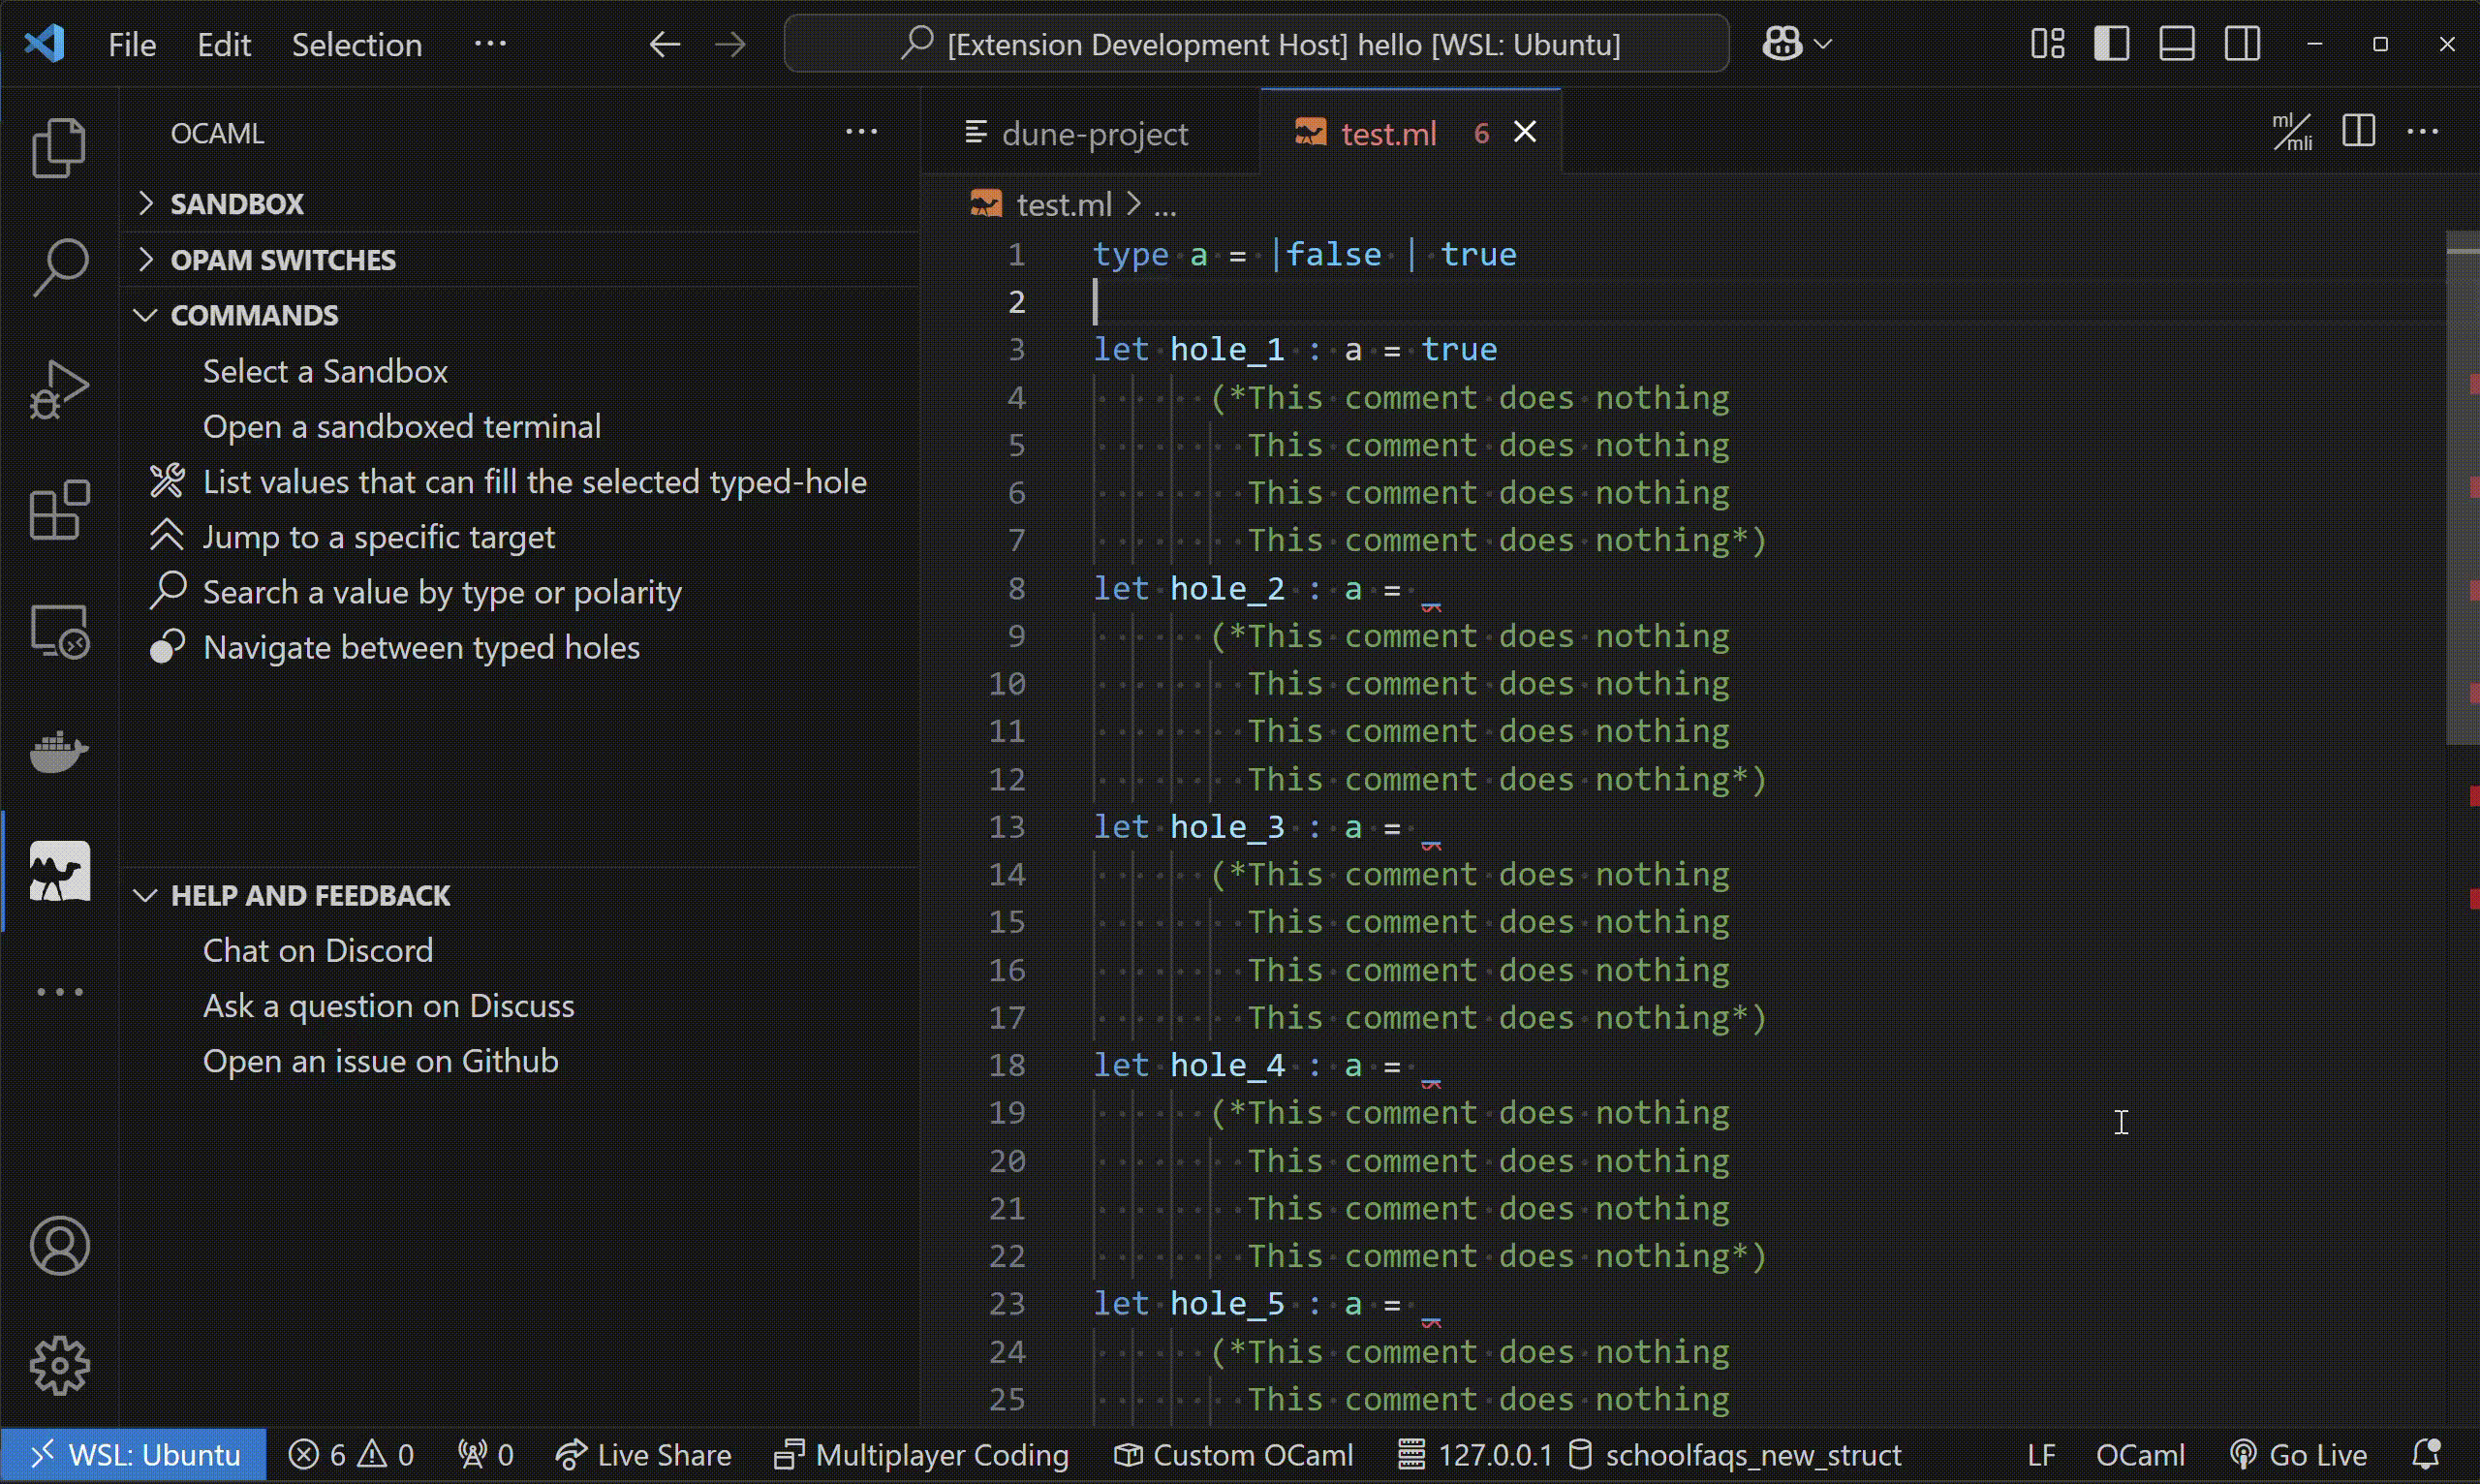Open Remote Explorer in activity bar

pos(59,632)
